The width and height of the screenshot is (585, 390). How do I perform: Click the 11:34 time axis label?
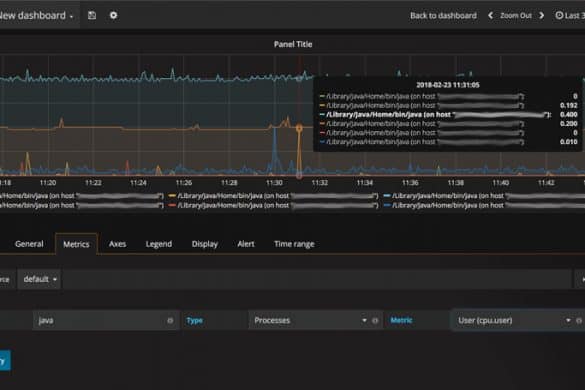point(365,182)
